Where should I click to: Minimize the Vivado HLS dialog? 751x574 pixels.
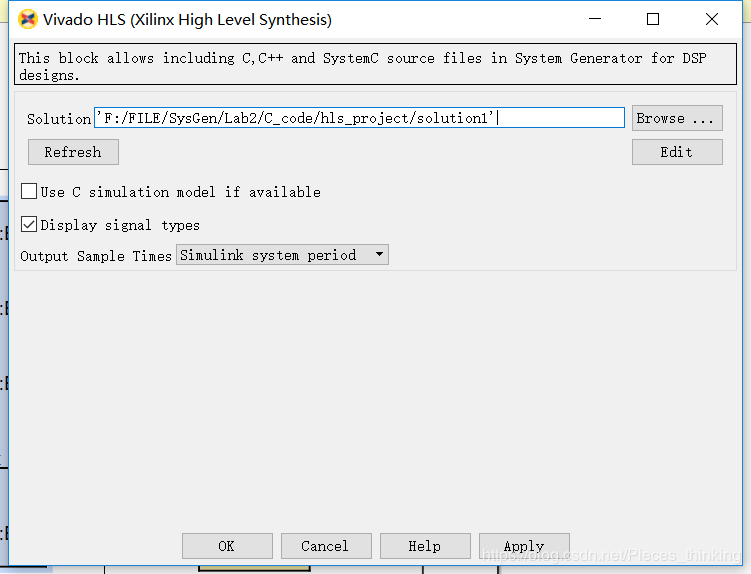(x=595, y=19)
